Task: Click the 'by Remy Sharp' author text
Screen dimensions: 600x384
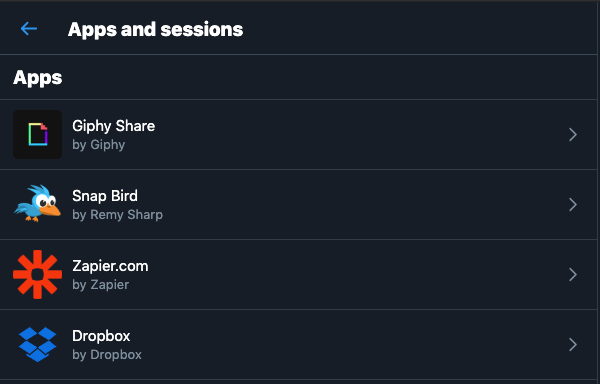Action: (117, 215)
